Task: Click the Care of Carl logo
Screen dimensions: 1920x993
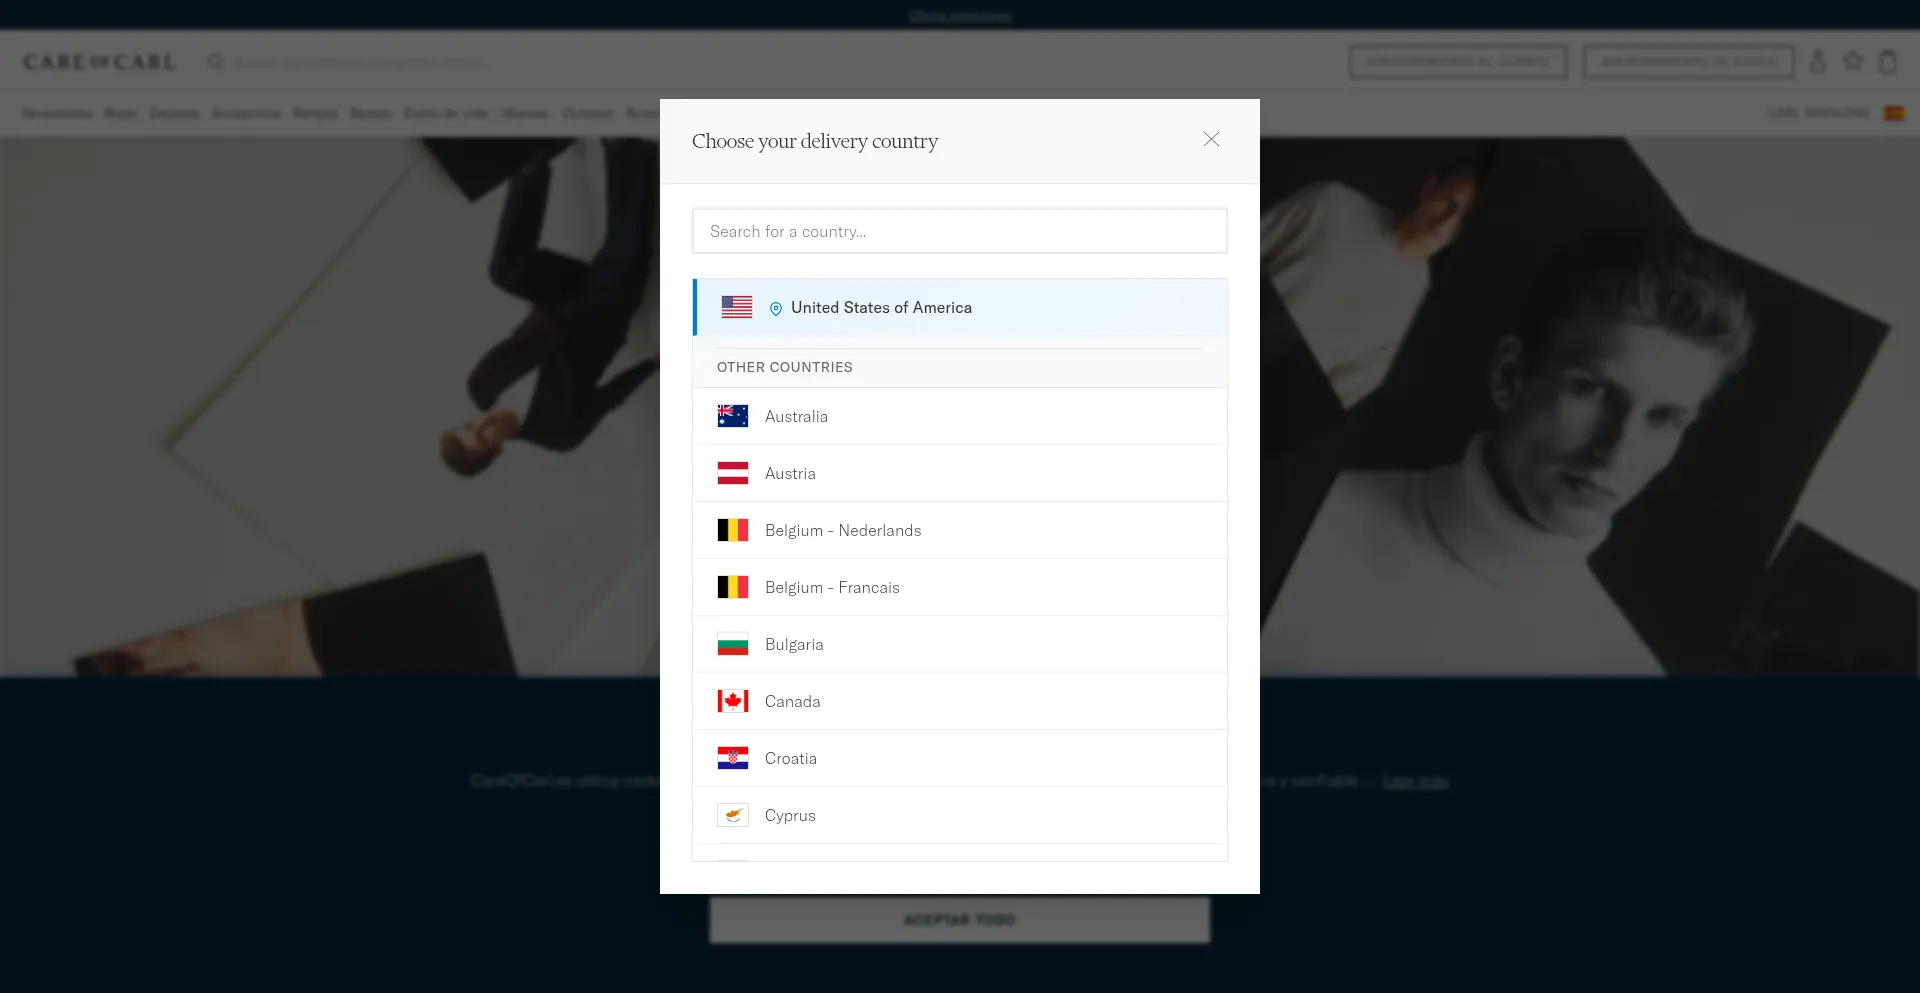Action: click(99, 62)
